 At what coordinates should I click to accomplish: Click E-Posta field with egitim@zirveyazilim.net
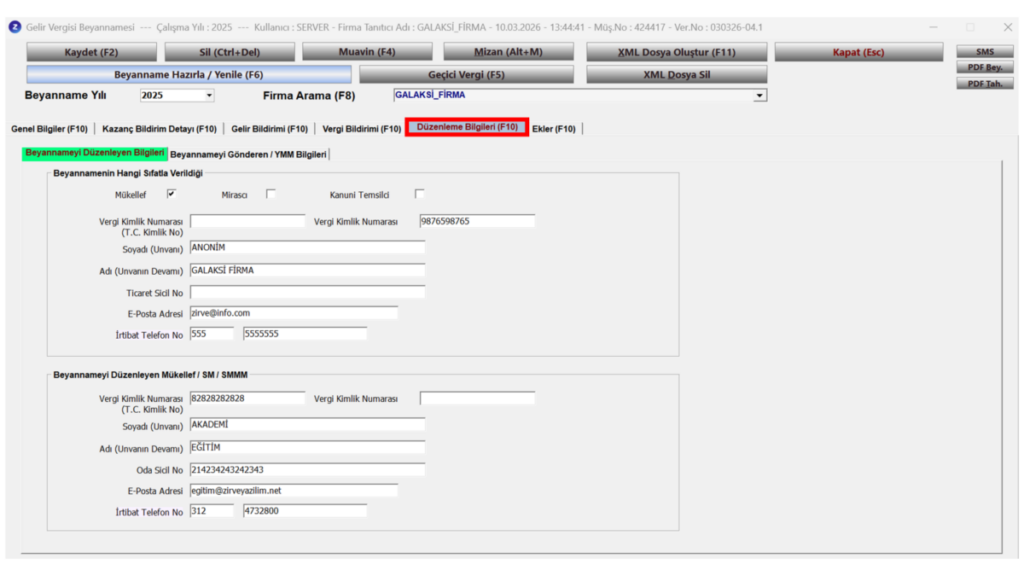294,490
